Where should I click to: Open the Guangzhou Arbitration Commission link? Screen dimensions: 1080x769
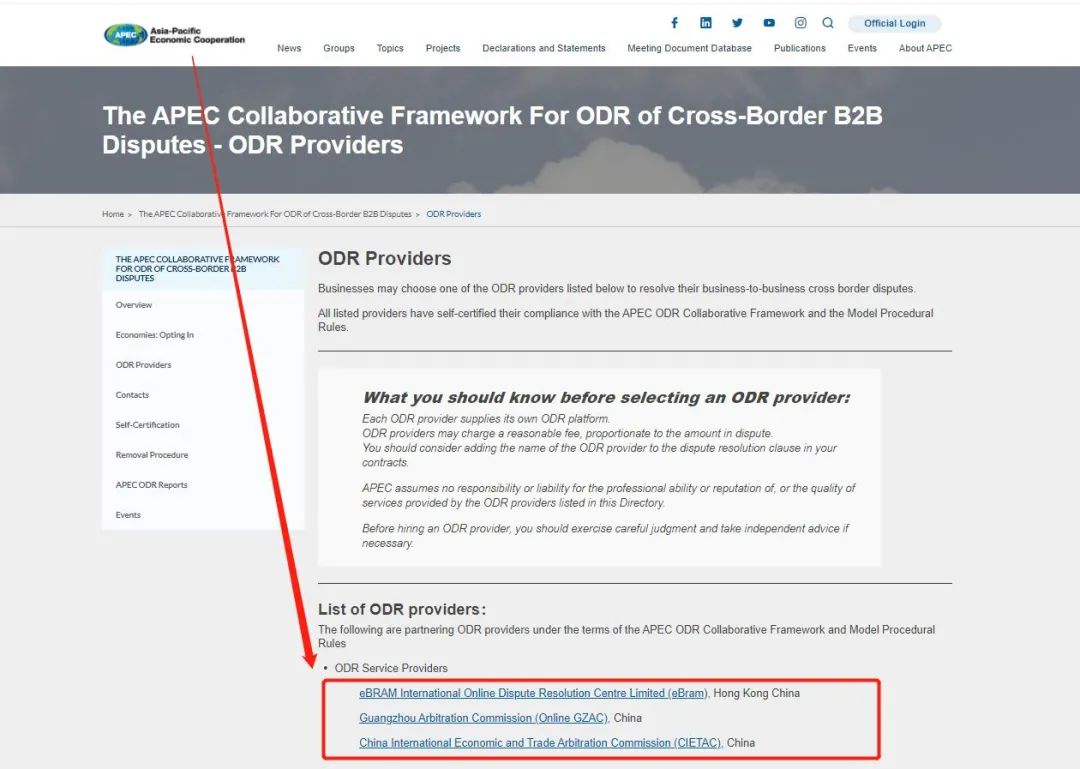click(x=483, y=718)
